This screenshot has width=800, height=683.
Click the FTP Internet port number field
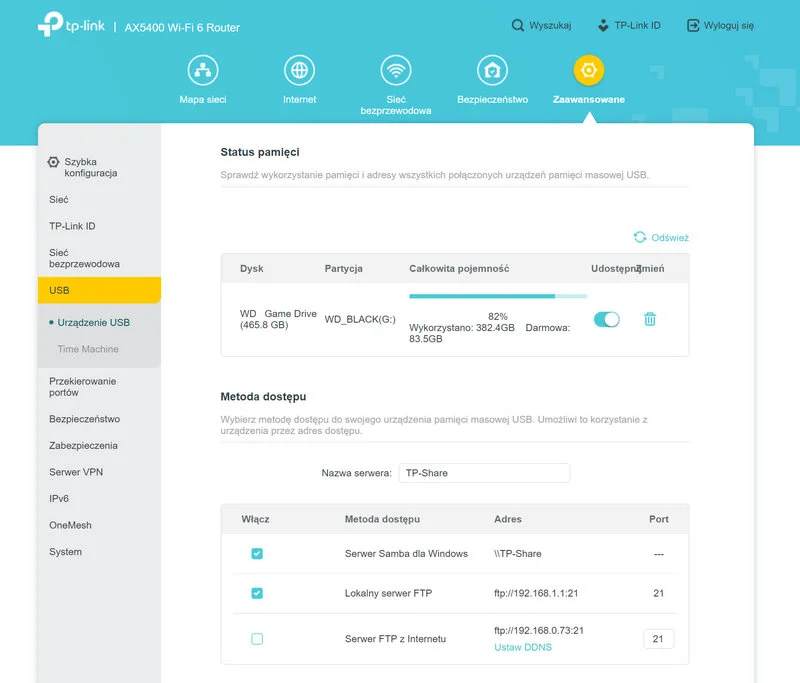coord(658,639)
